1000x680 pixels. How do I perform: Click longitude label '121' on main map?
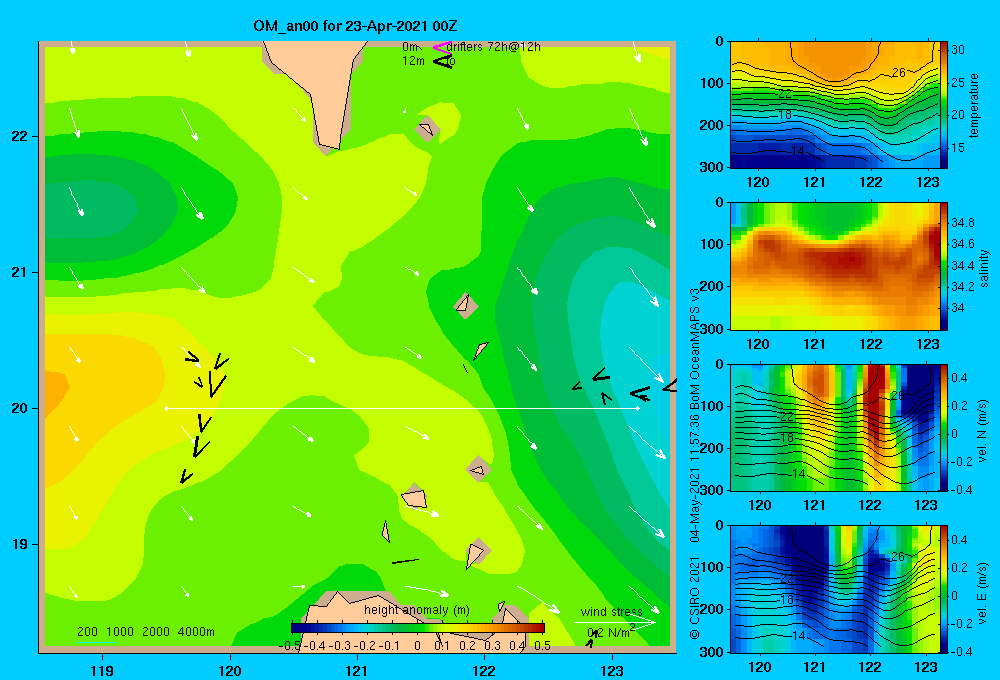click(357, 670)
